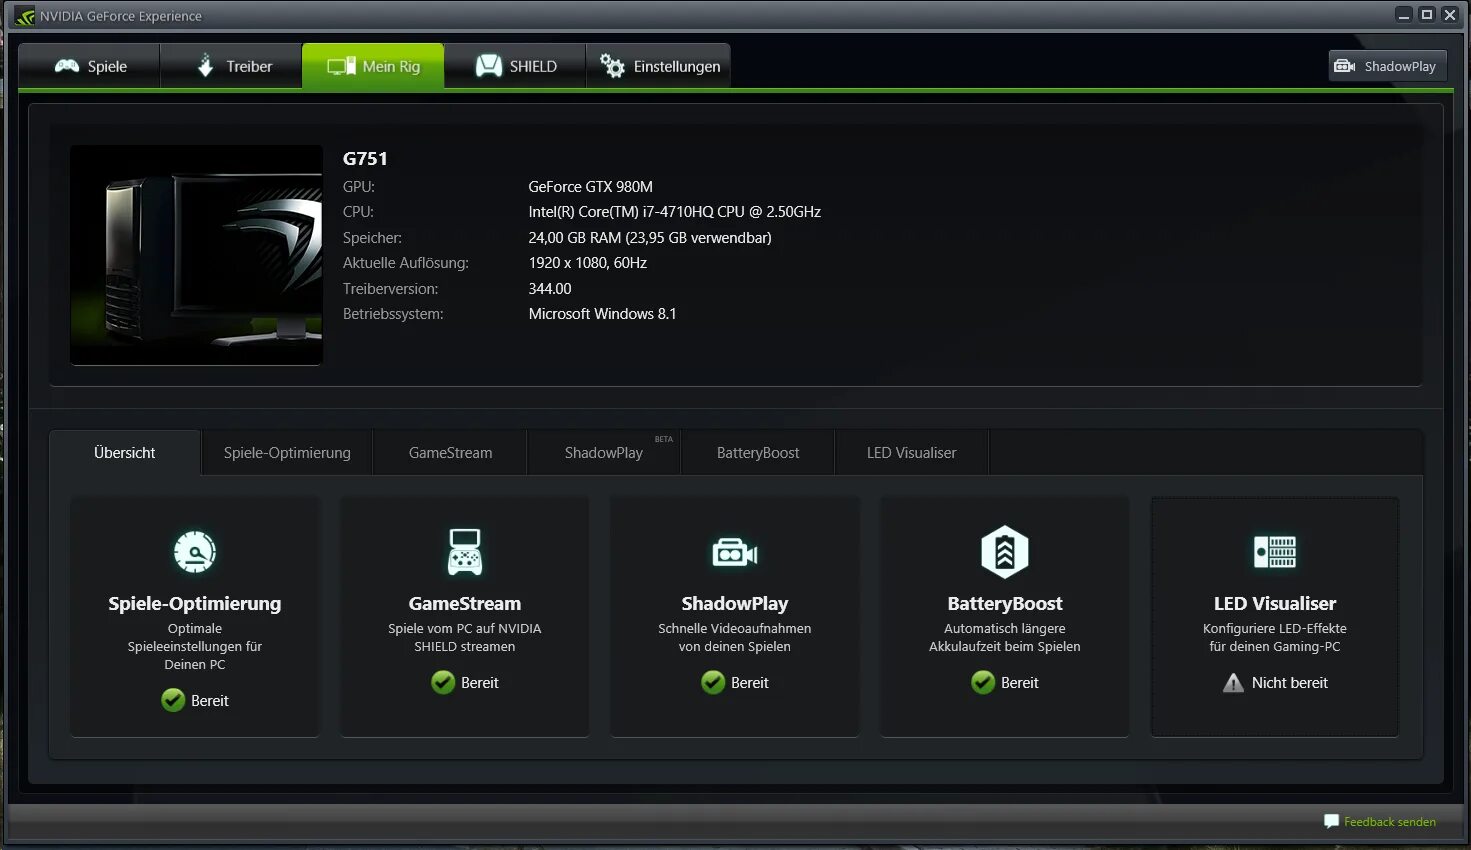Click the BatteryBoost card heading
Viewport: 1471px width, 850px height.
(x=1005, y=604)
